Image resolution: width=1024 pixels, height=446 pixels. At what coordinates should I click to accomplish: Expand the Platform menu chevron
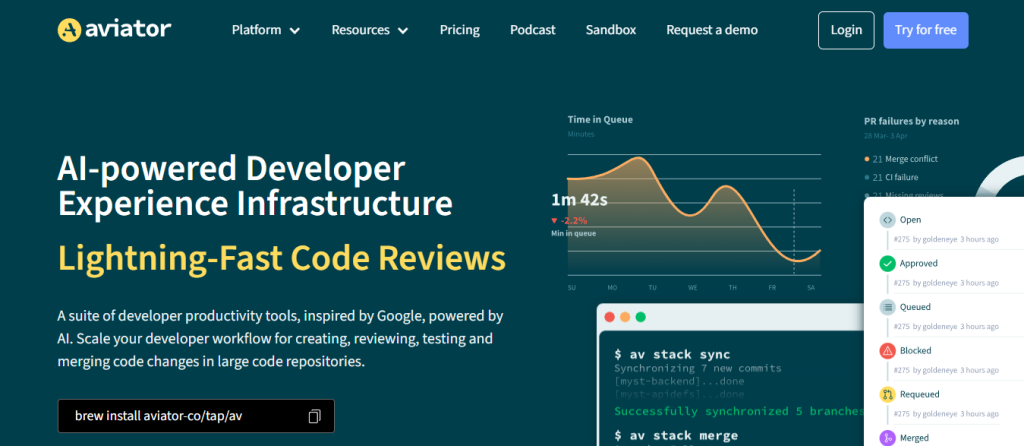click(x=295, y=31)
